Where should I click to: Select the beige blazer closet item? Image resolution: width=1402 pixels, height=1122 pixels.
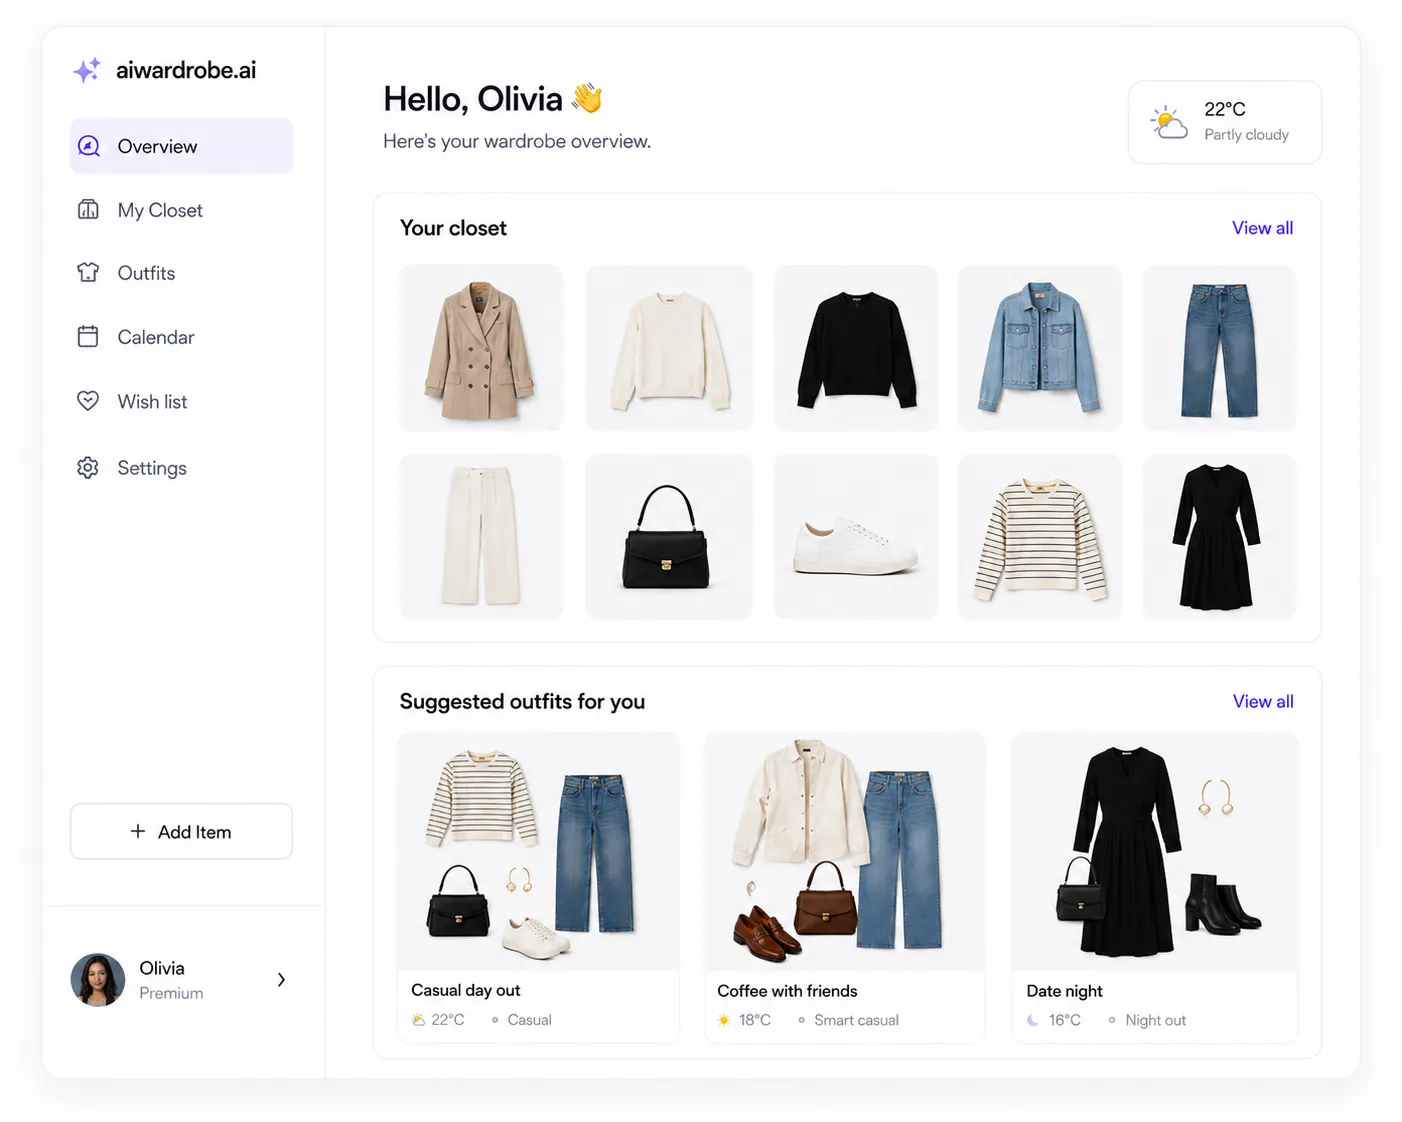(x=481, y=348)
